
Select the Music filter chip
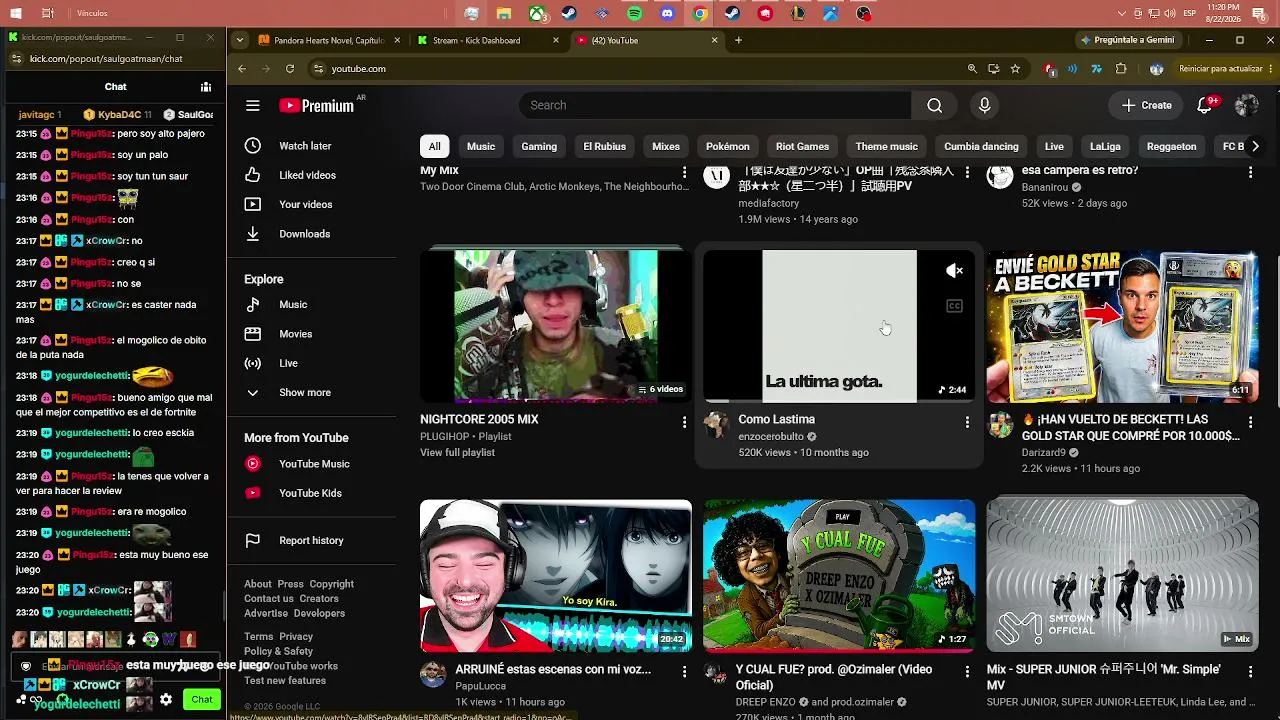pos(481,146)
